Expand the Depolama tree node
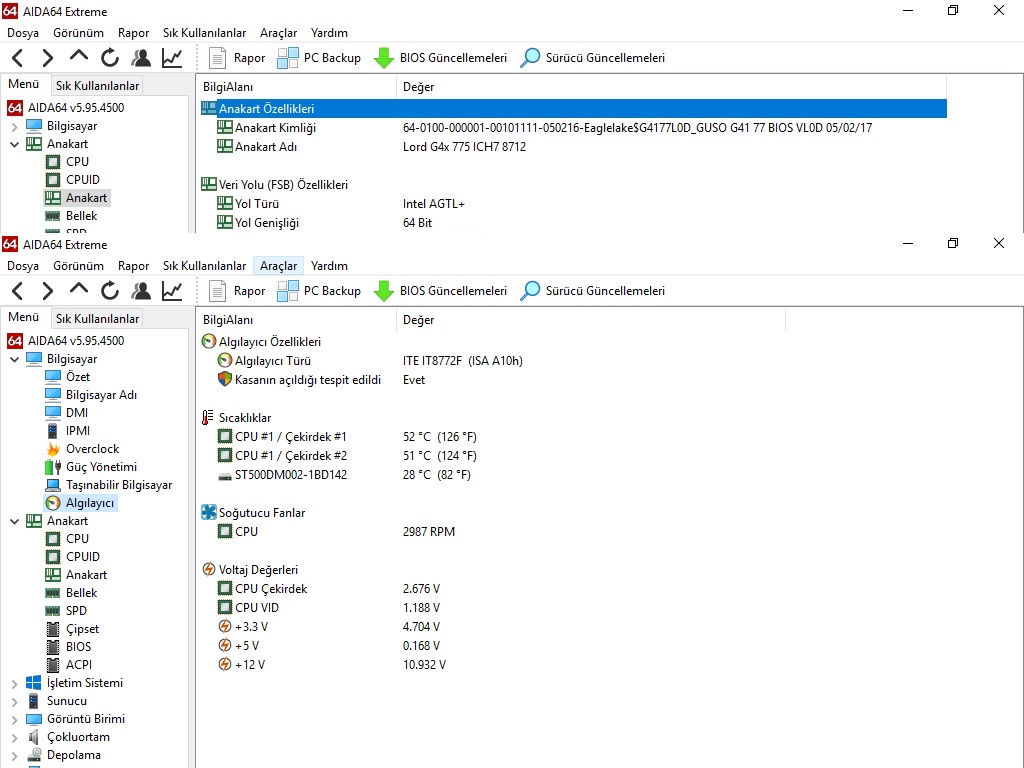Image resolution: width=1024 pixels, height=768 pixels. point(14,756)
